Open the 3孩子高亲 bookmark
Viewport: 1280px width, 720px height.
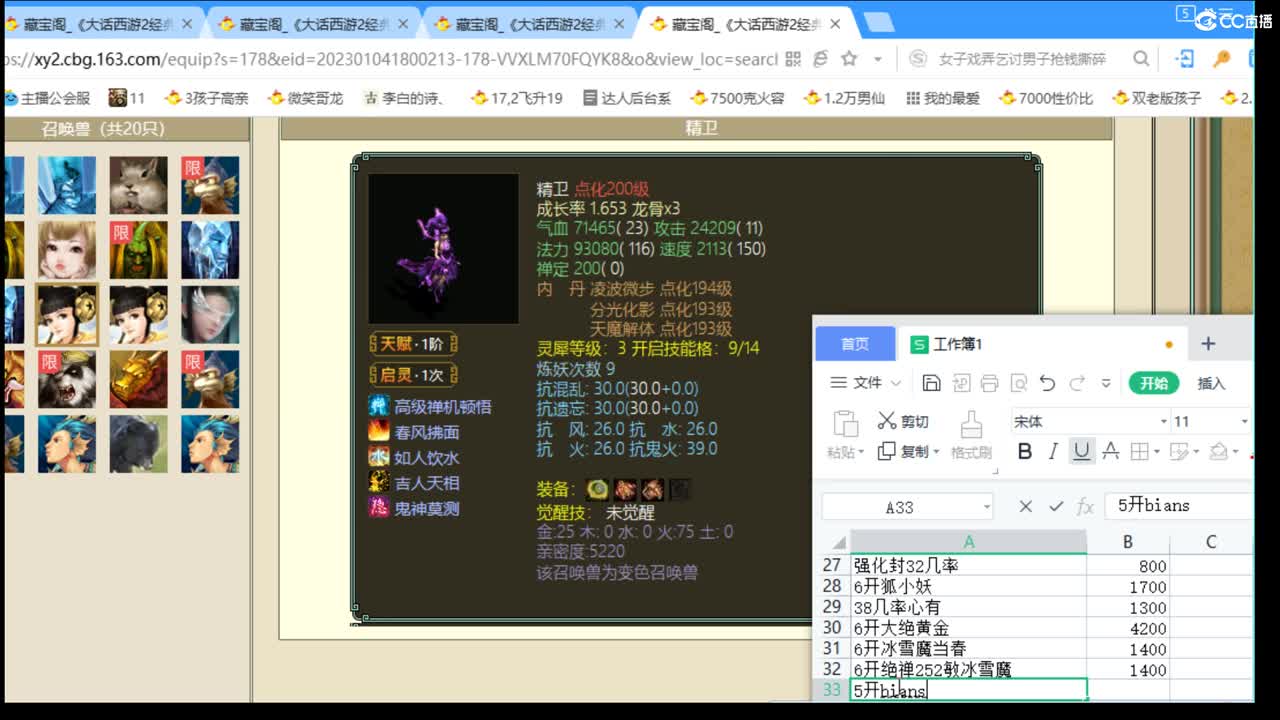click(x=206, y=98)
